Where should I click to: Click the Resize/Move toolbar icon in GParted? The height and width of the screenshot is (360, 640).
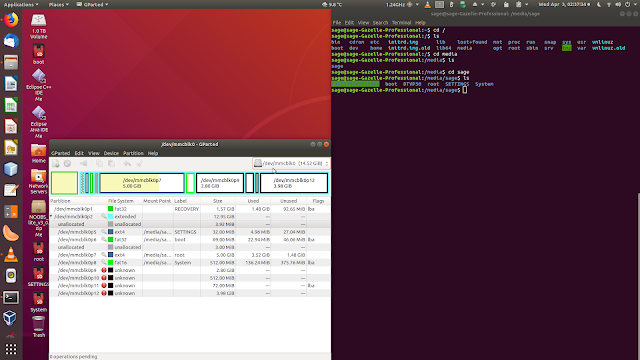[84, 164]
